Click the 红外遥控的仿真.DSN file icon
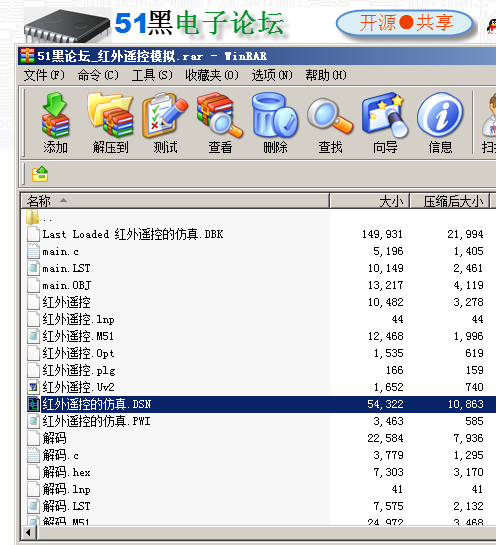The image size is (496, 545). click(33, 404)
